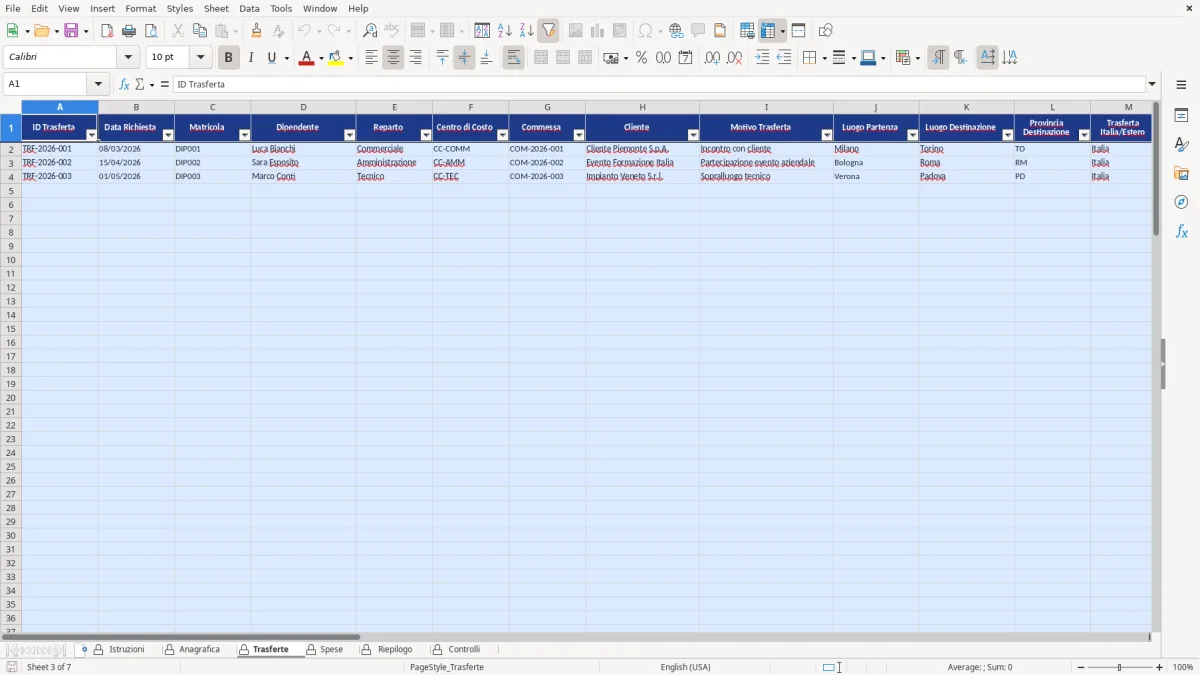The image size is (1200, 675).
Task: Click the Format as Date icon
Action: (x=685, y=58)
